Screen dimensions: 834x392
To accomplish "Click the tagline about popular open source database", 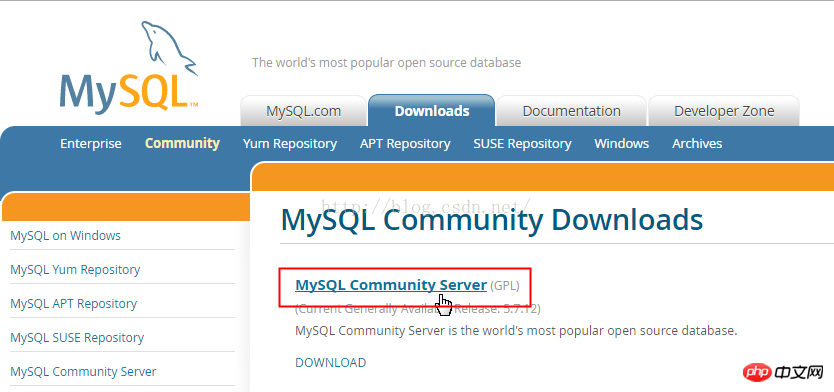I will click(x=386, y=63).
